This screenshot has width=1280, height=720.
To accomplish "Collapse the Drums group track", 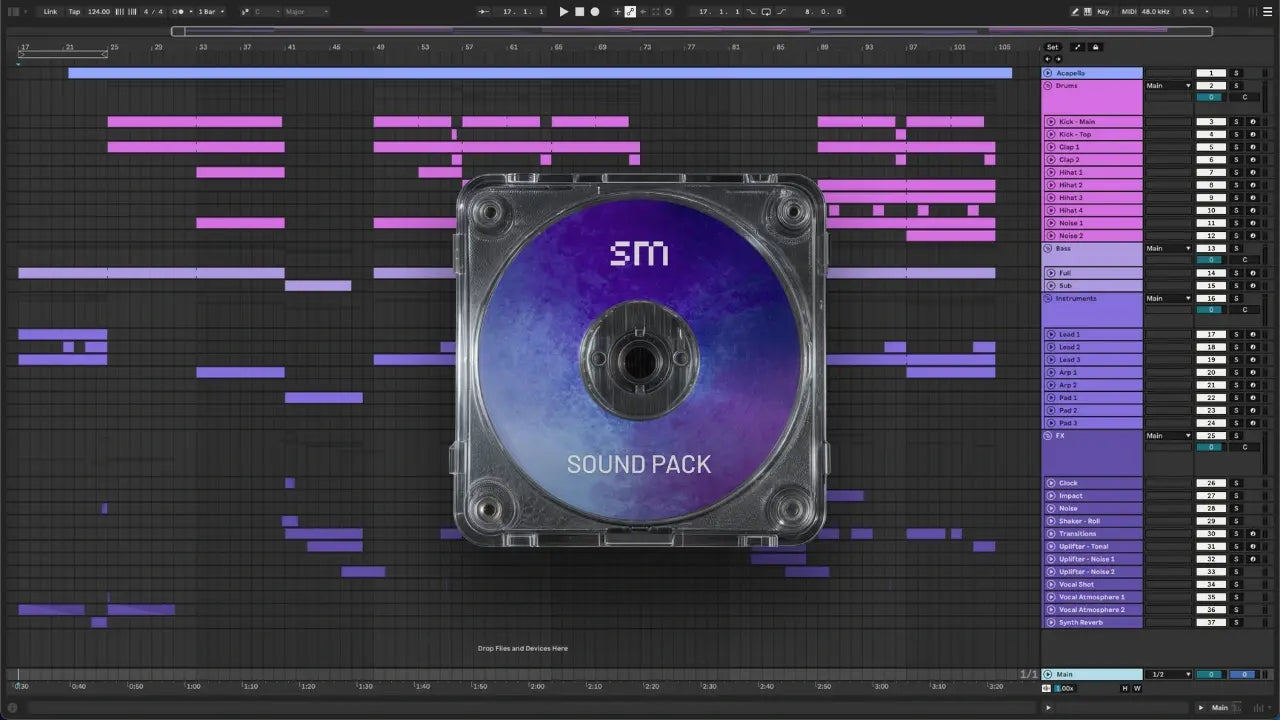I will click(x=1048, y=86).
